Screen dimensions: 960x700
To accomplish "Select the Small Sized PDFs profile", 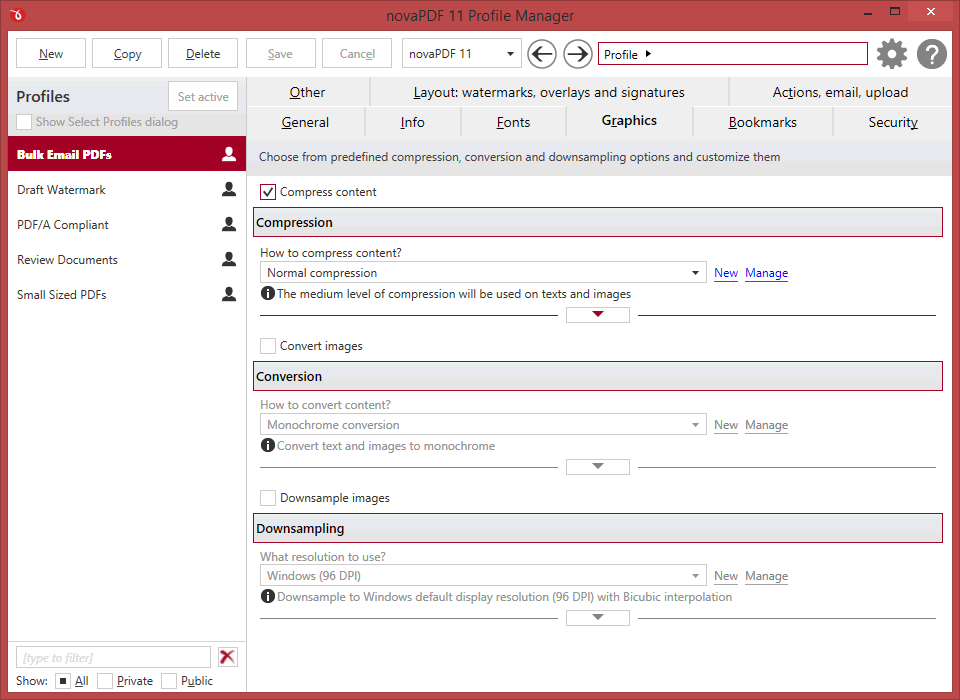I will [127, 294].
